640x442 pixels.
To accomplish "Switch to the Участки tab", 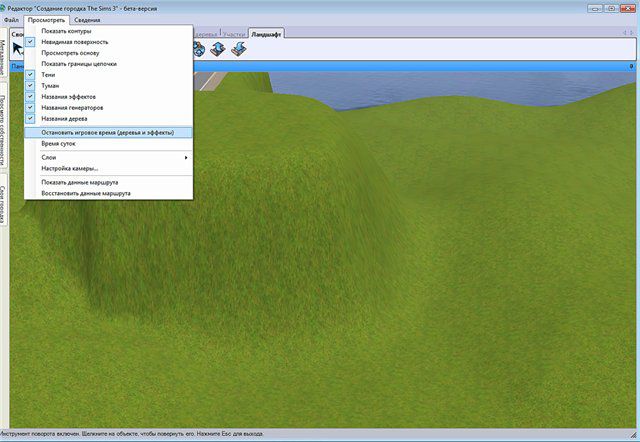I will pyautogui.click(x=235, y=33).
